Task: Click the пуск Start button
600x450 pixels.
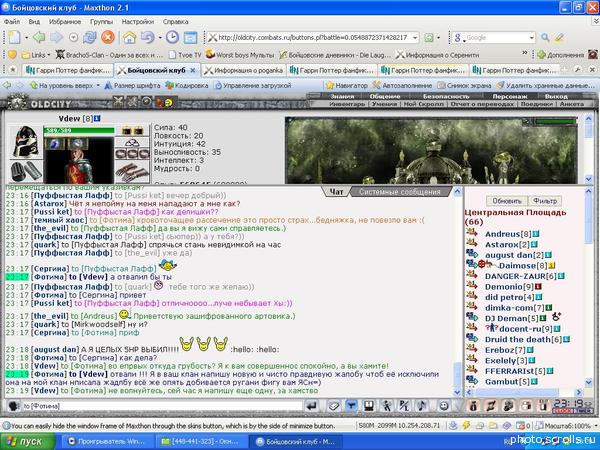Action: [28, 442]
